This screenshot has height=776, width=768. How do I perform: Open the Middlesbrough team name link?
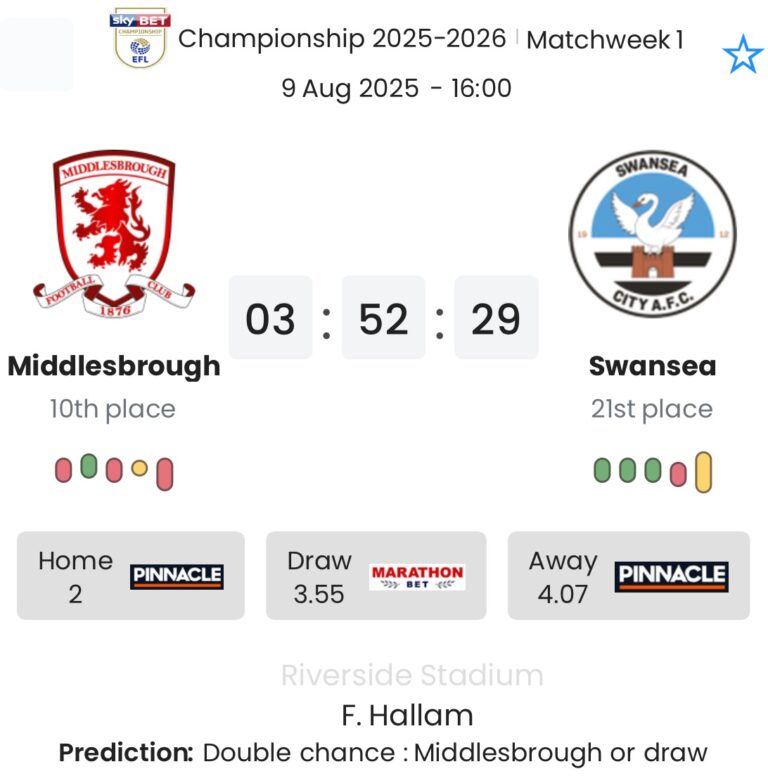[113, 366]
